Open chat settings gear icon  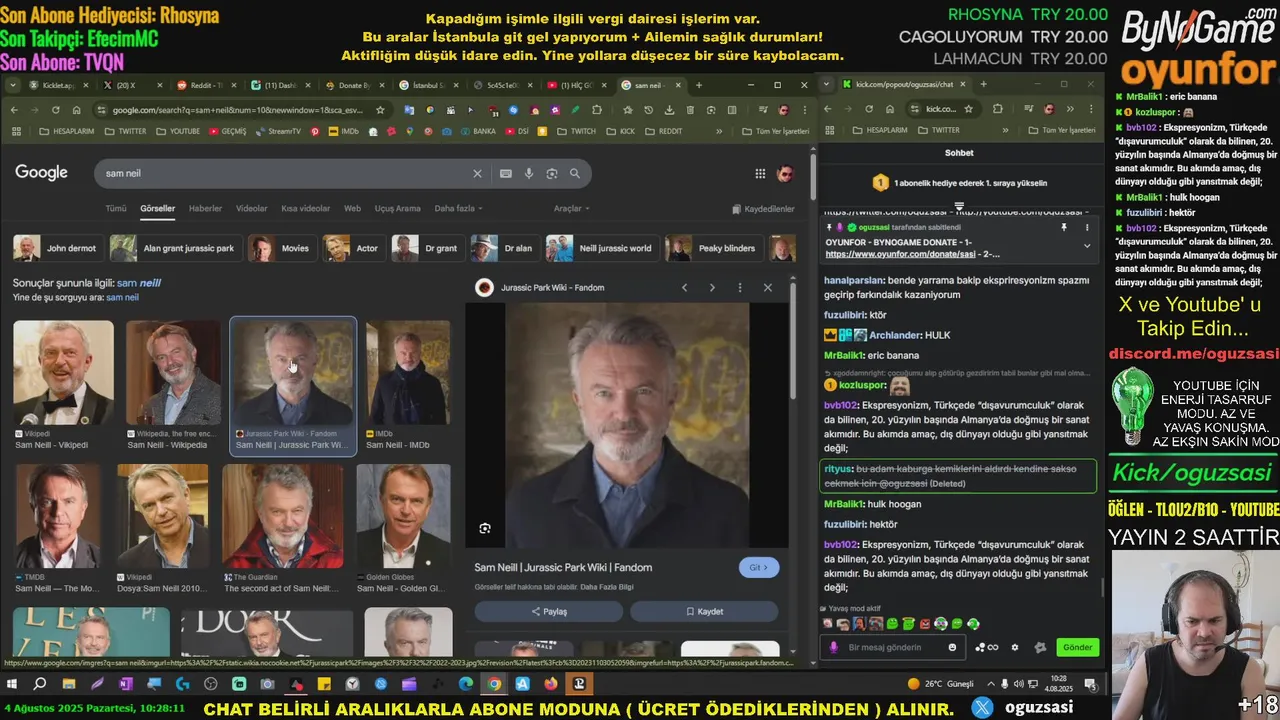click(x=1015, y=647)
